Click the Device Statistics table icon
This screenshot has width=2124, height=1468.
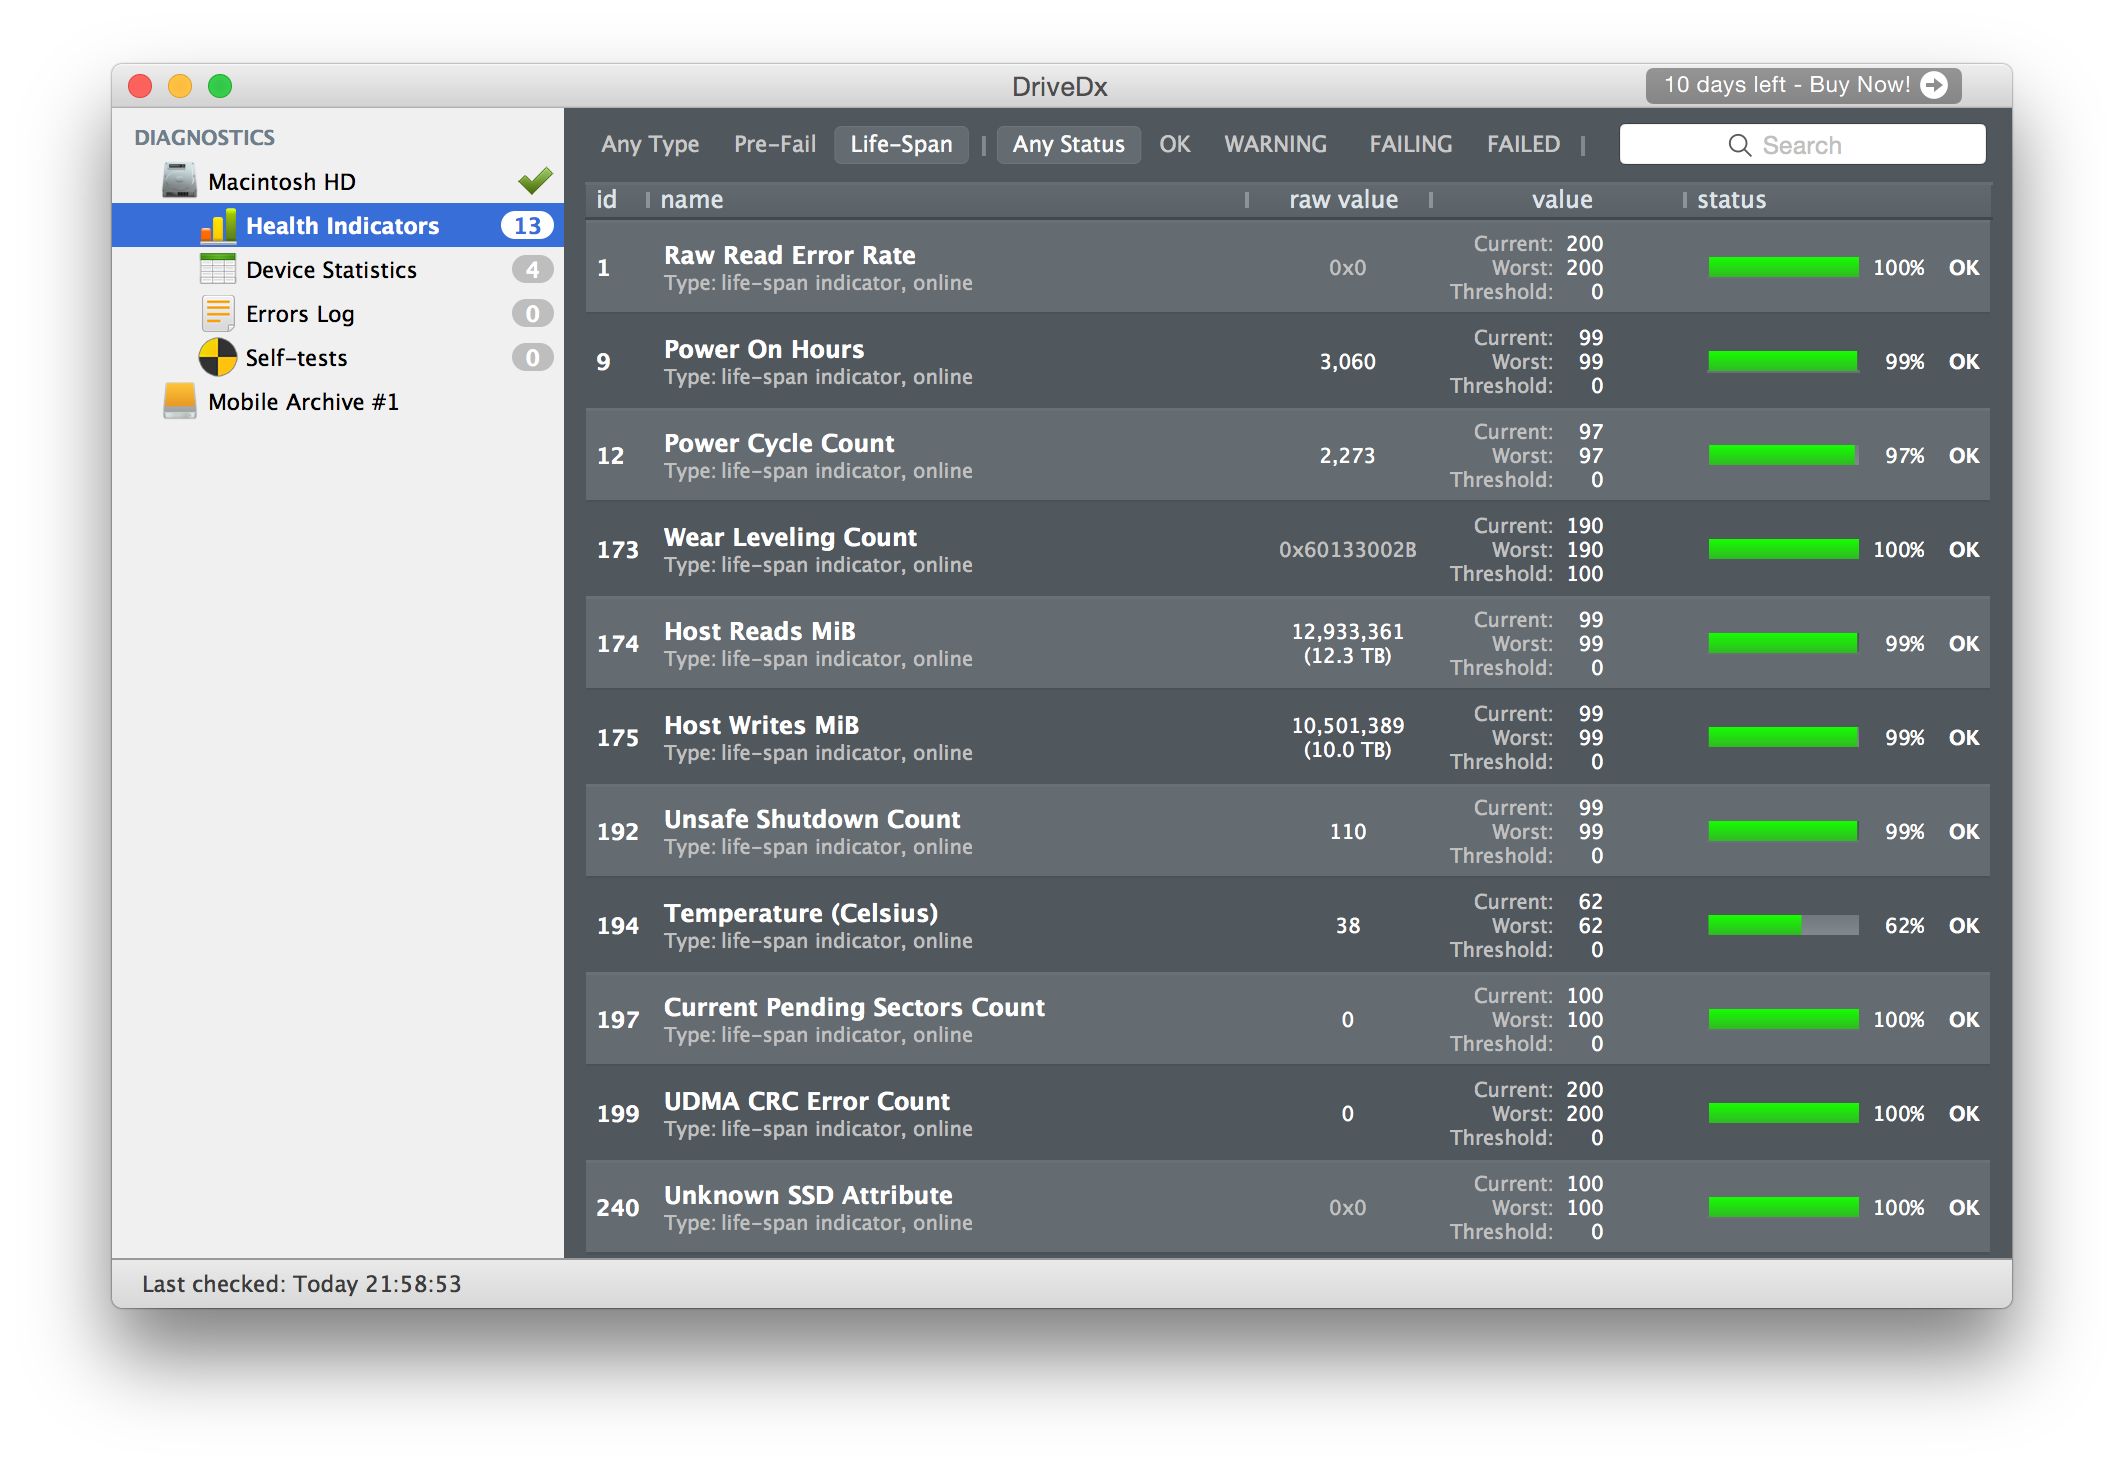click(x=218, y=269)
